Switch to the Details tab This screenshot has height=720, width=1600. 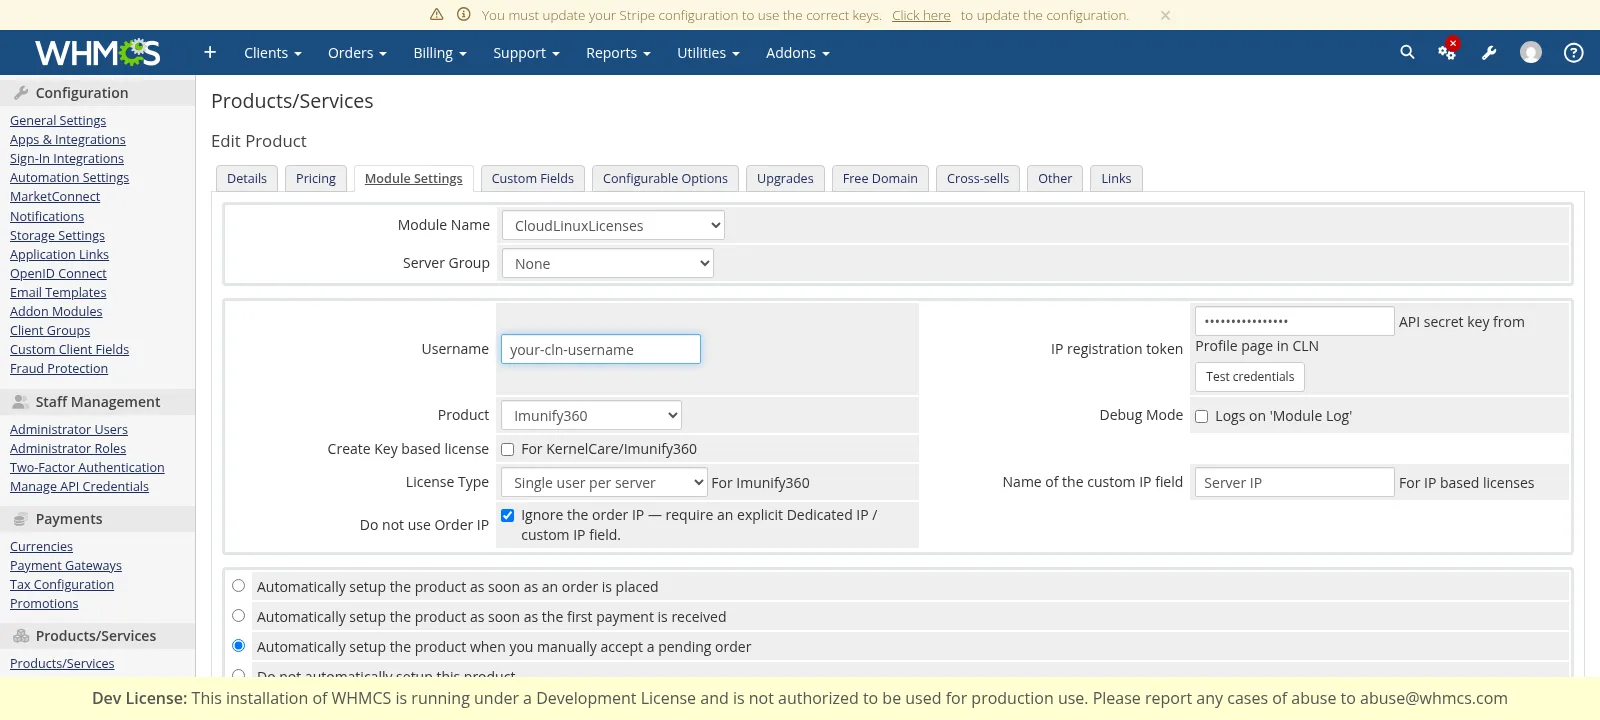[x=247, y=178]
